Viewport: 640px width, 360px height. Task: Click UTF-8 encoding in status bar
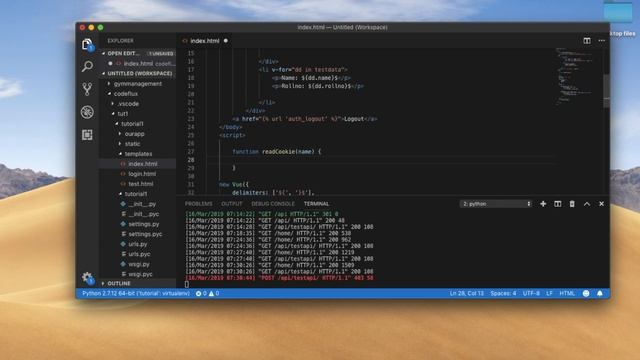click(531, 293)
